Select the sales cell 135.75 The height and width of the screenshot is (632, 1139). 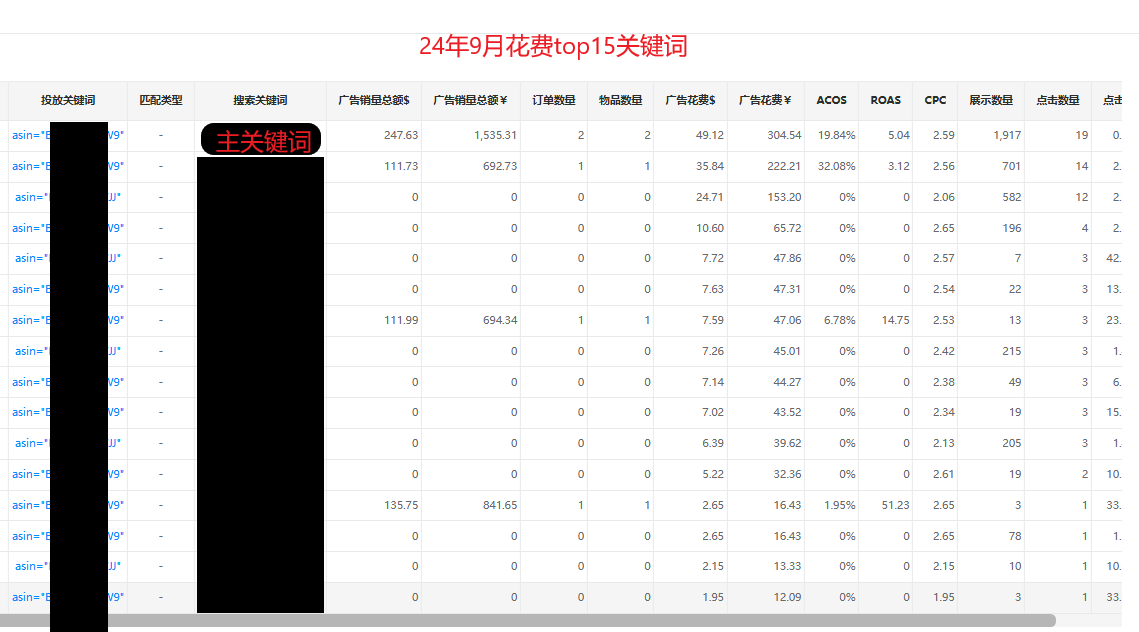tap(401, 505)
